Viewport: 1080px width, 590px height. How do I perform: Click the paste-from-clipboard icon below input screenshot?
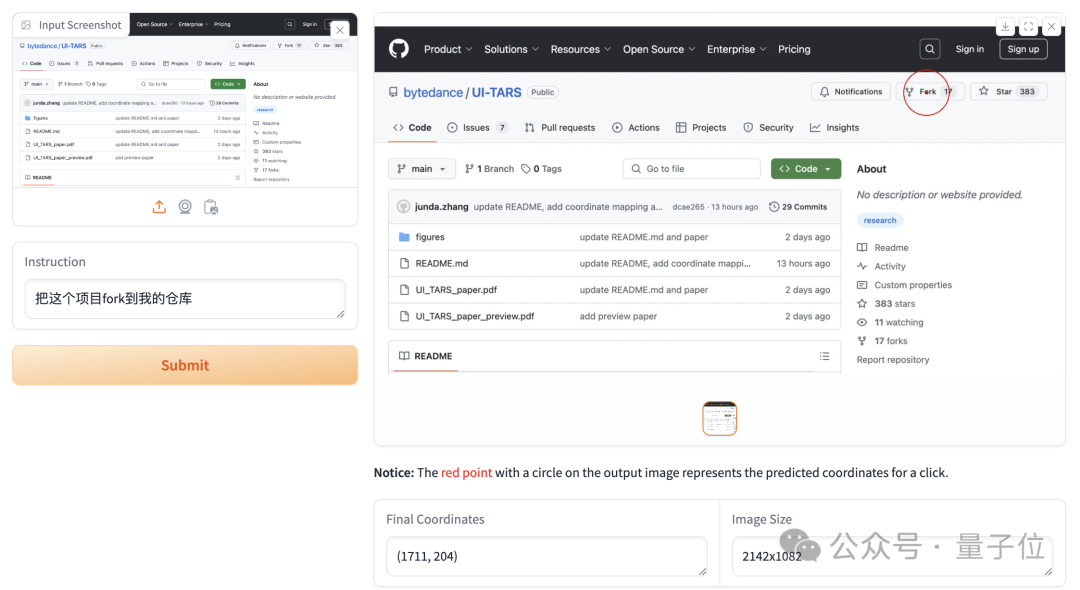point(211,207)
